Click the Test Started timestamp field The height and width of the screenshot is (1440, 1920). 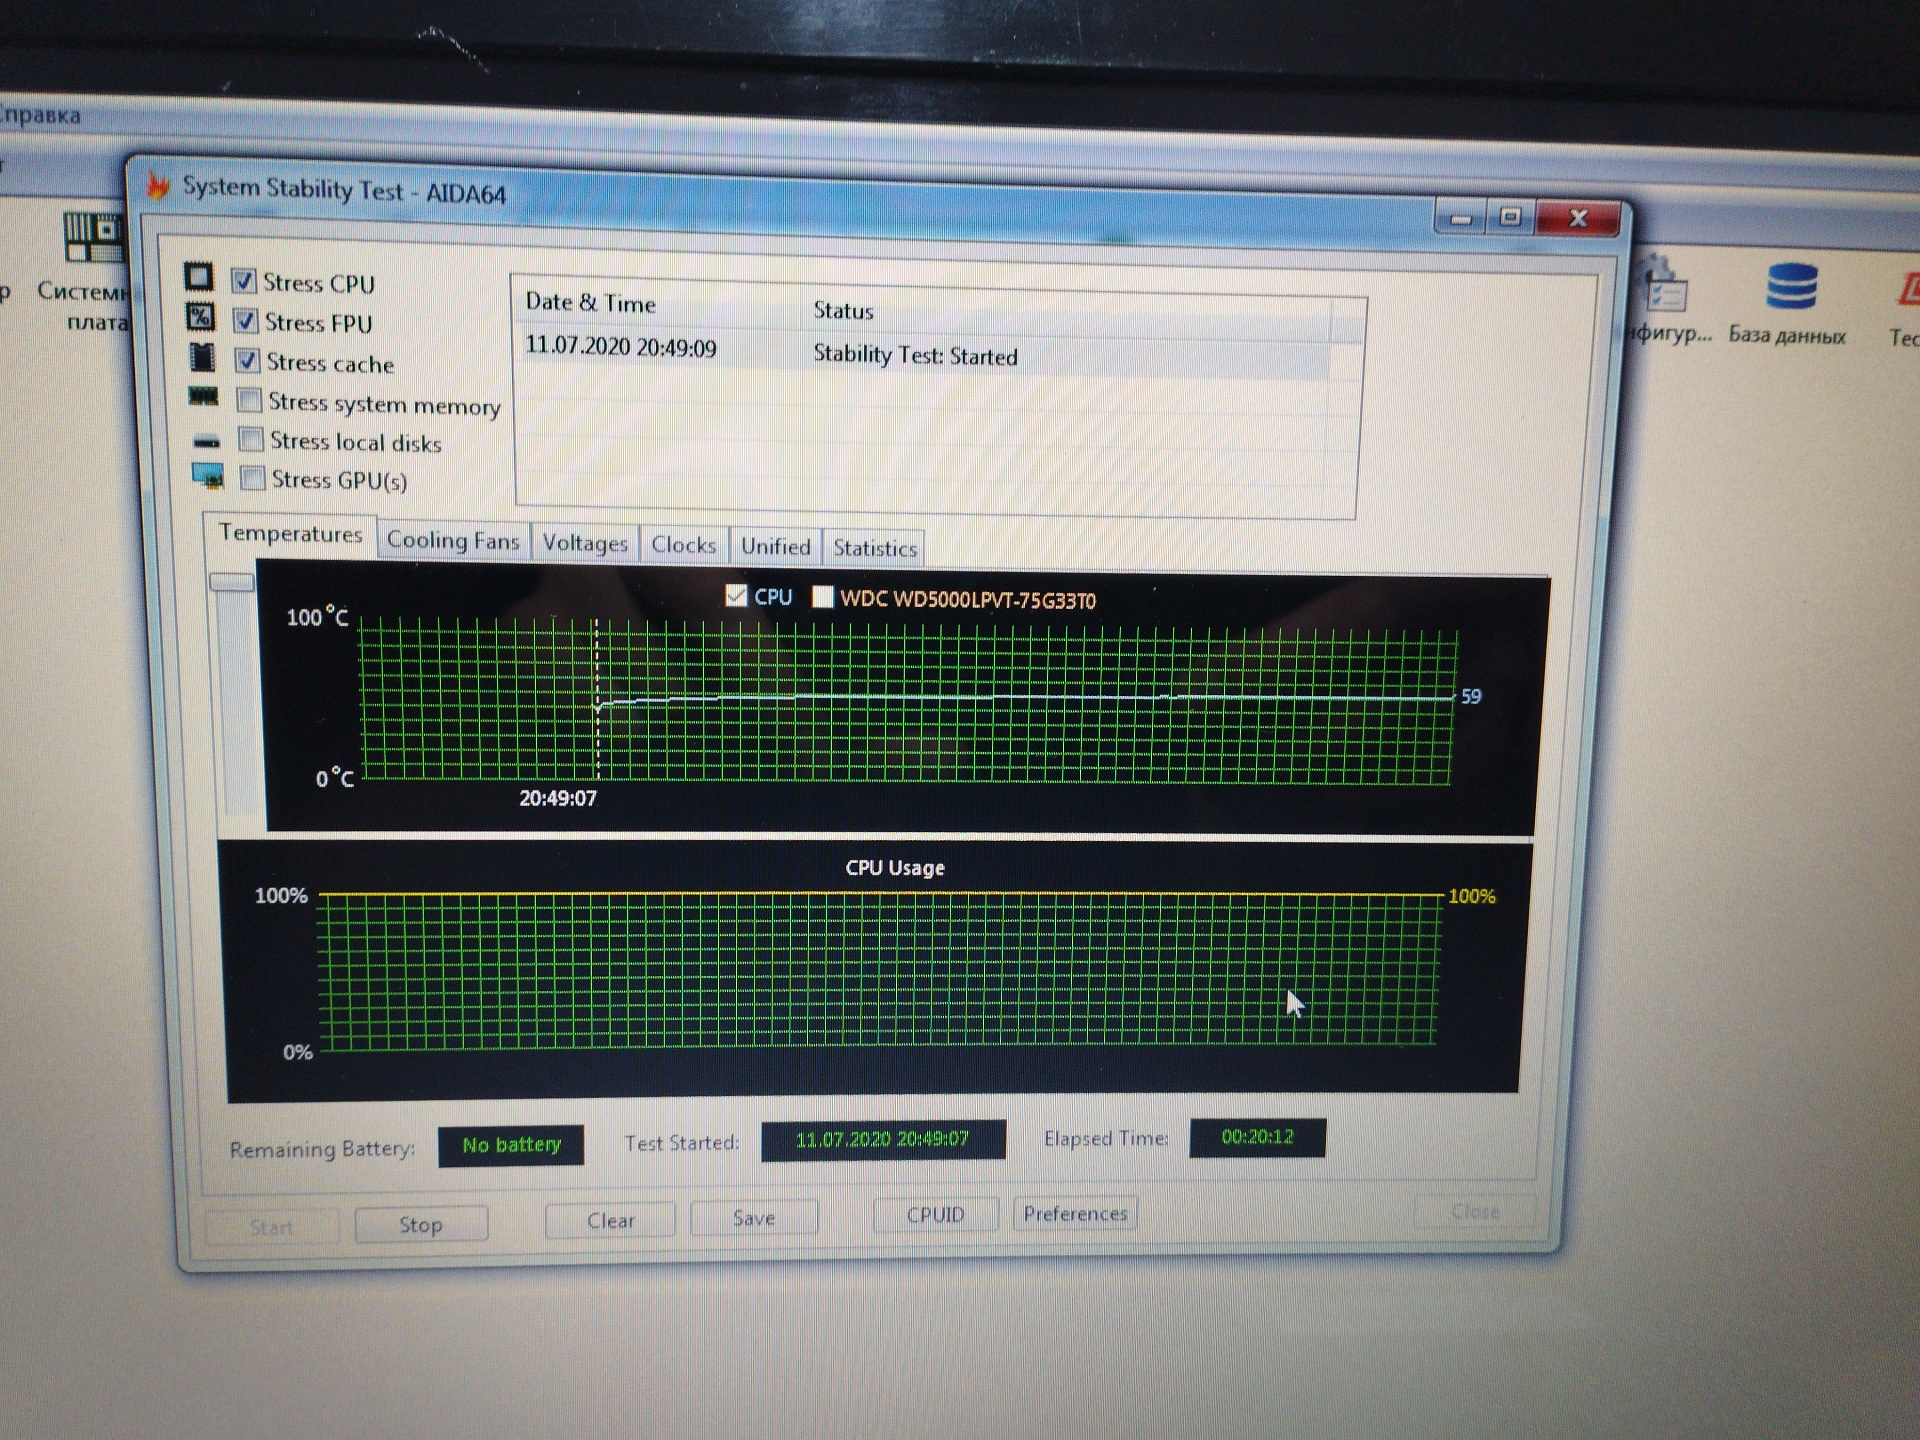(883, 1140)
